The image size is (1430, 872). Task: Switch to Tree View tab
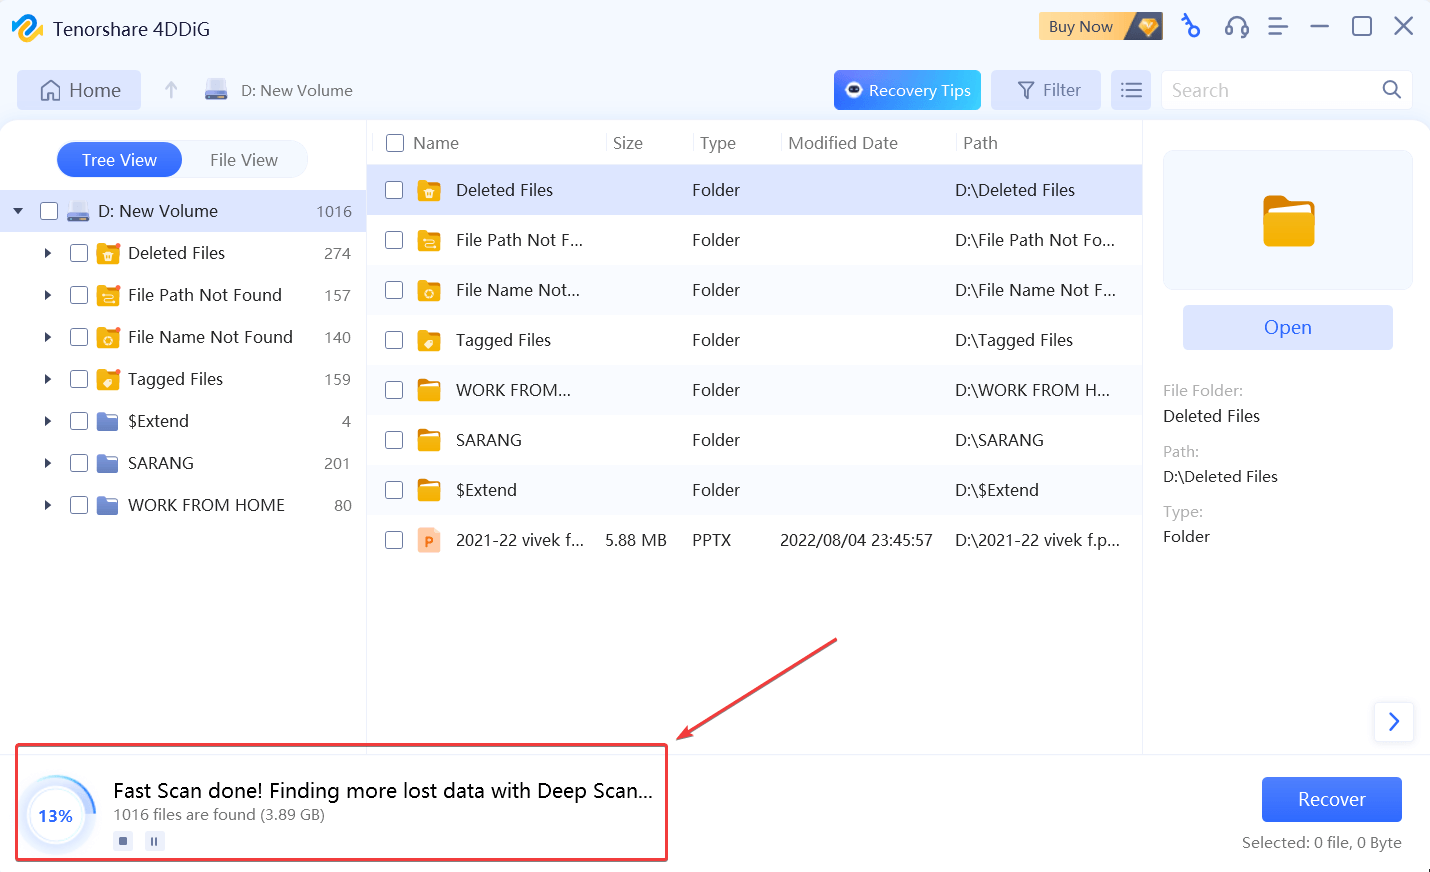click(119, 160)
